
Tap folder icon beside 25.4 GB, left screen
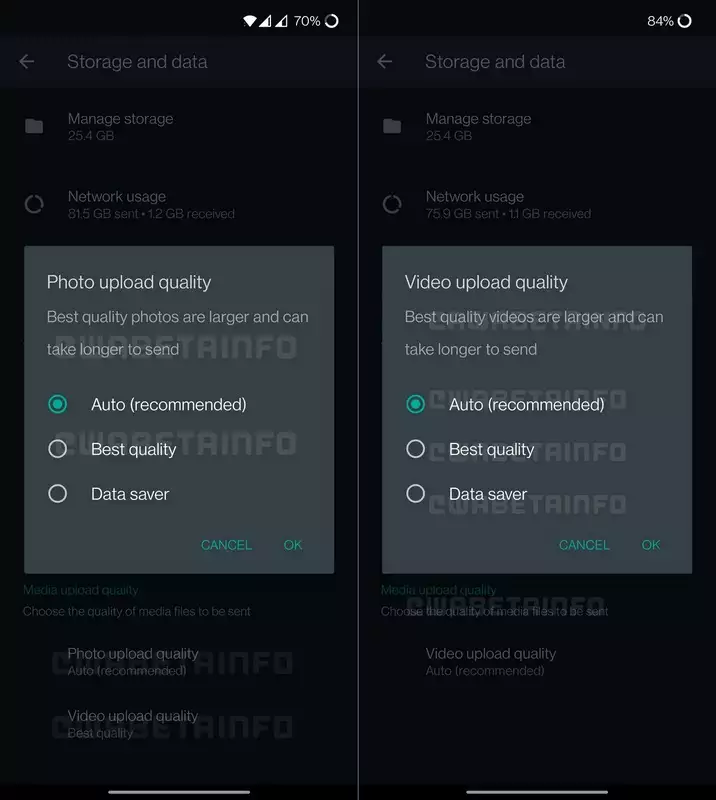coord(34,126)
